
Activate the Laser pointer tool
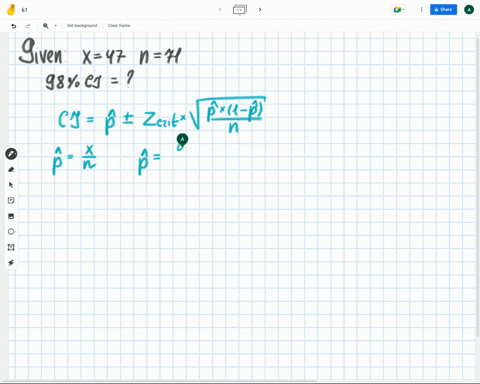point(11,263)
